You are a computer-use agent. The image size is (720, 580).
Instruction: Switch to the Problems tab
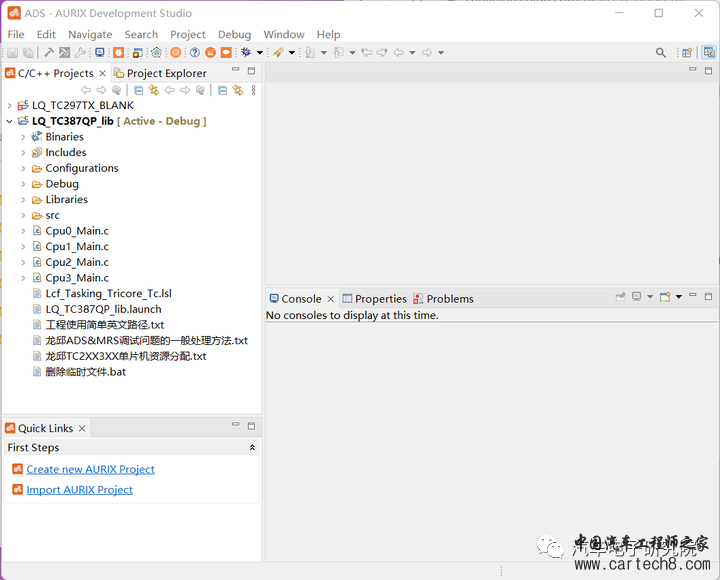(444, 299)
